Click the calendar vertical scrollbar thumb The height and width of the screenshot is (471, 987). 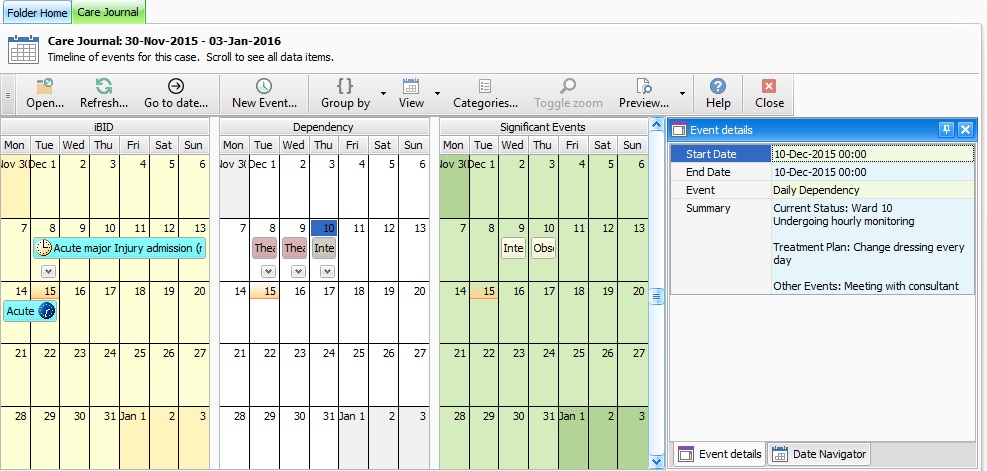(x=657, y=296)
